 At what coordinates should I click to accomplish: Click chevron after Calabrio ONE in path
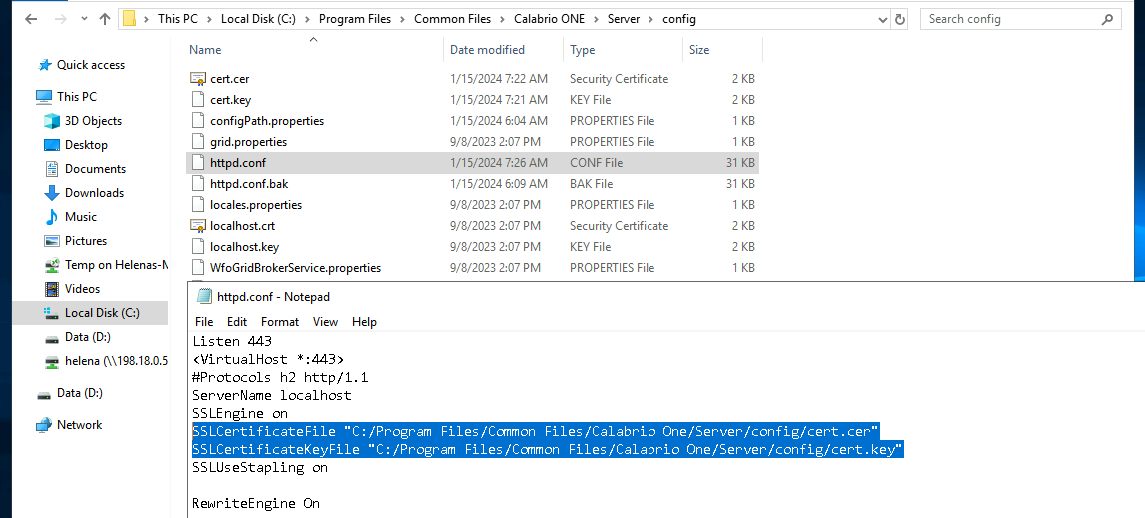597,19
